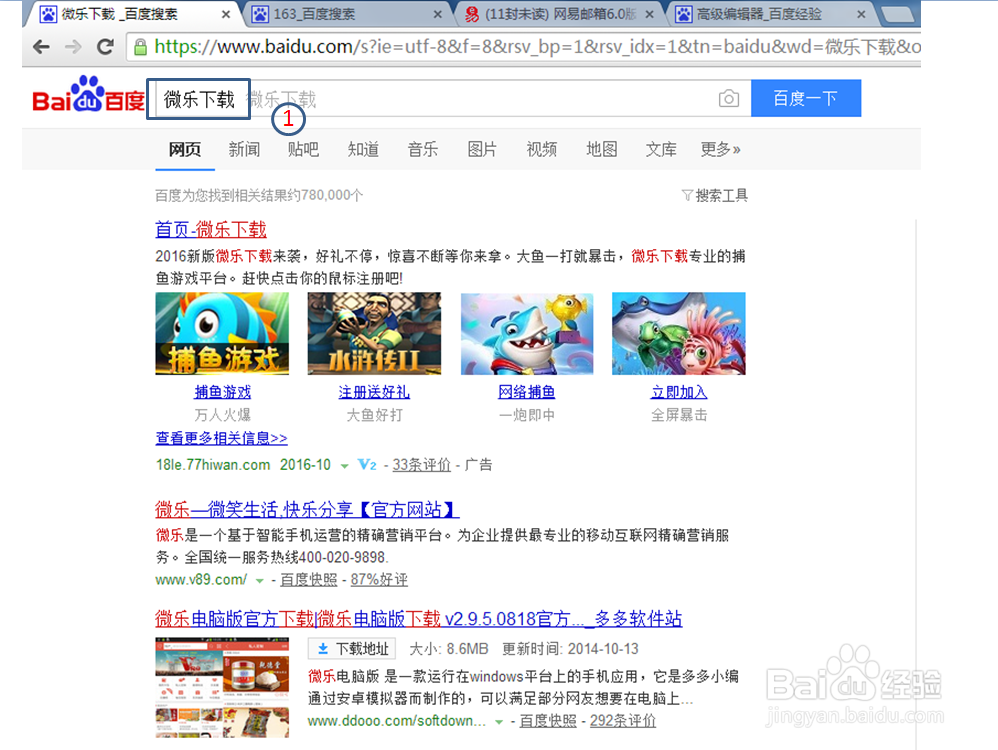The image size is (998, 750).
Task: Switch to the 163_百度搜索 tab
Action: [x=347, y=14]
